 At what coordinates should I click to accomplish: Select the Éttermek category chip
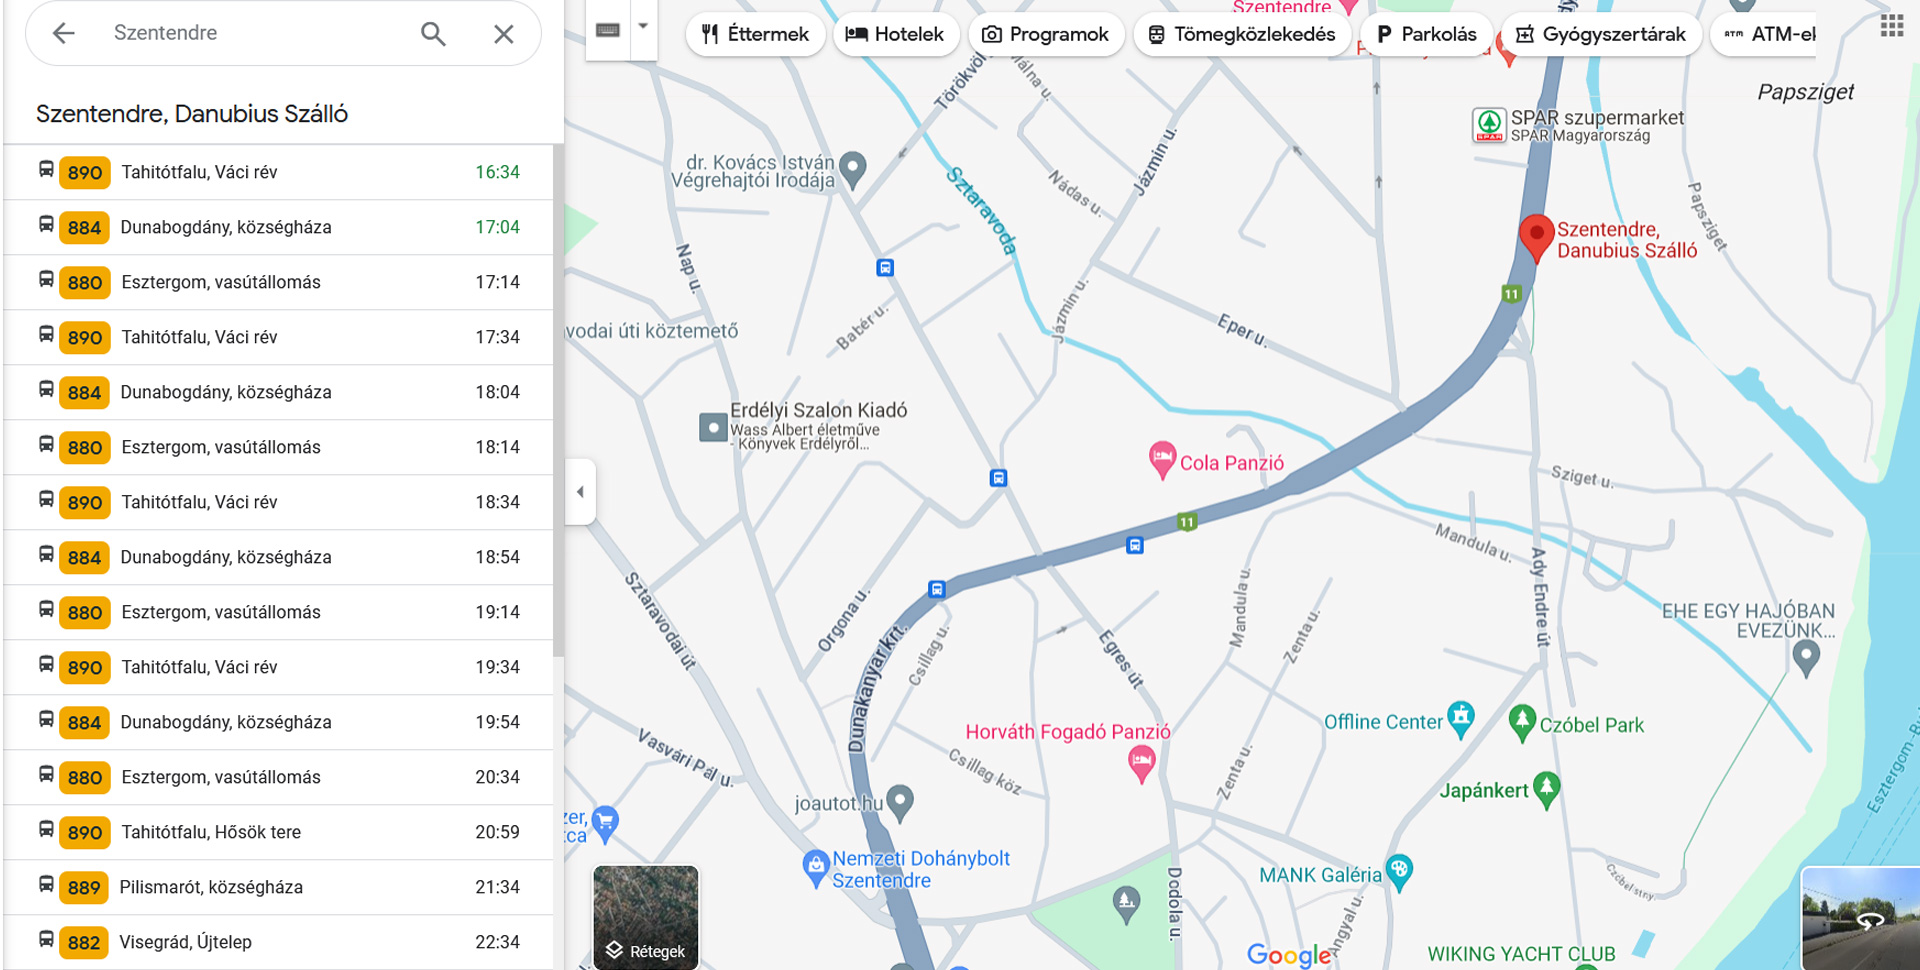point(755,34)
